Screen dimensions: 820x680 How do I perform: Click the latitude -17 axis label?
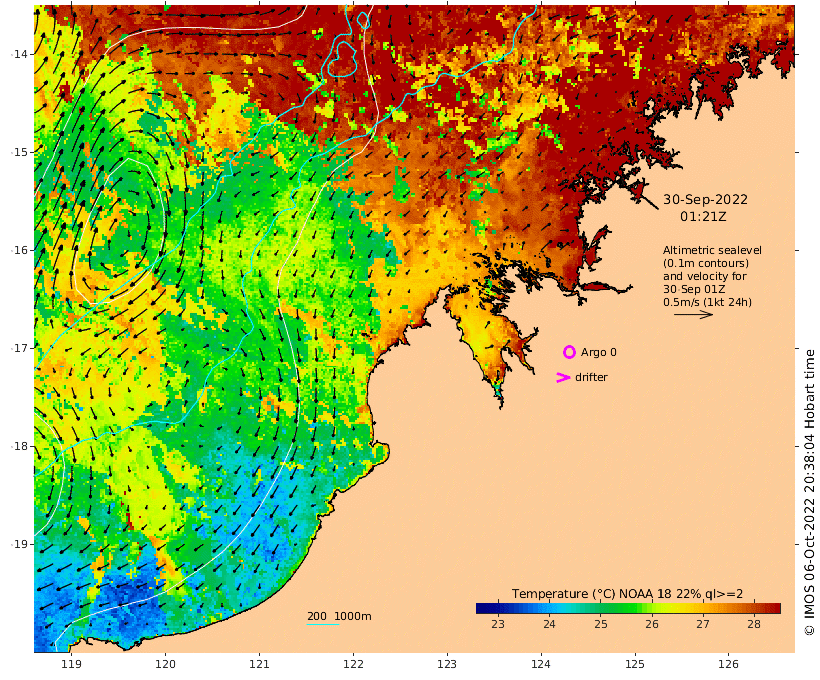click(x=19, y=348)
